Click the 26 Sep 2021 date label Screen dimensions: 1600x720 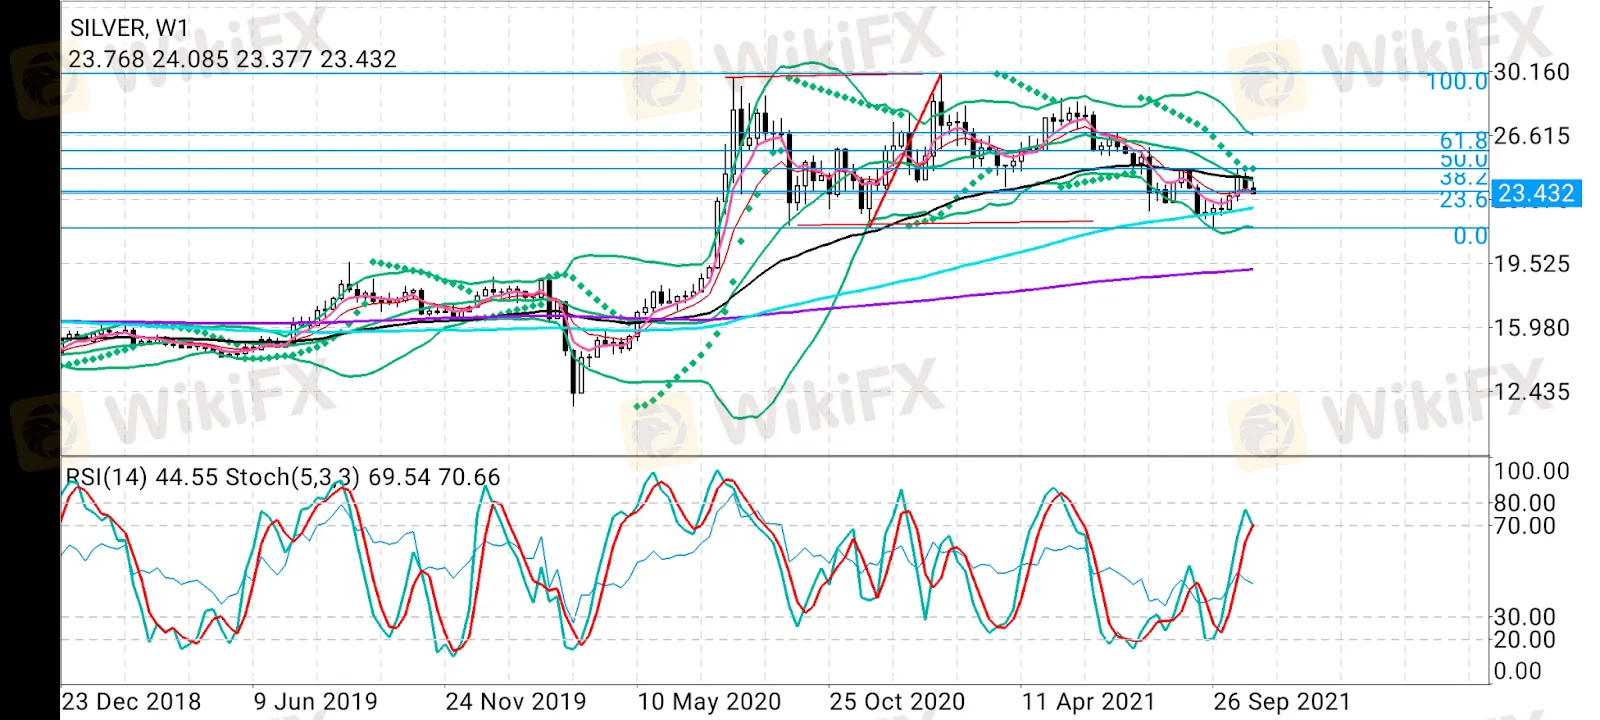[1281, 702]
